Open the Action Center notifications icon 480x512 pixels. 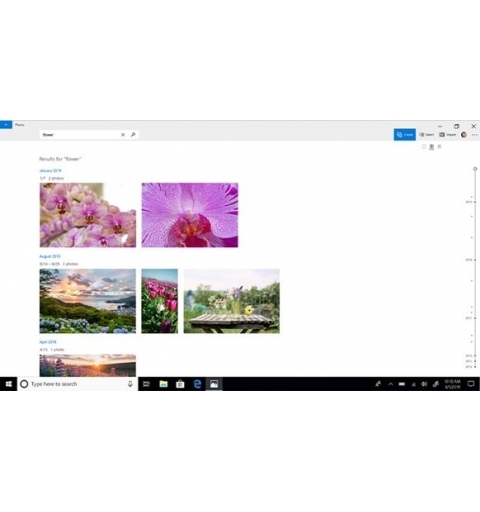click(471, 384)
